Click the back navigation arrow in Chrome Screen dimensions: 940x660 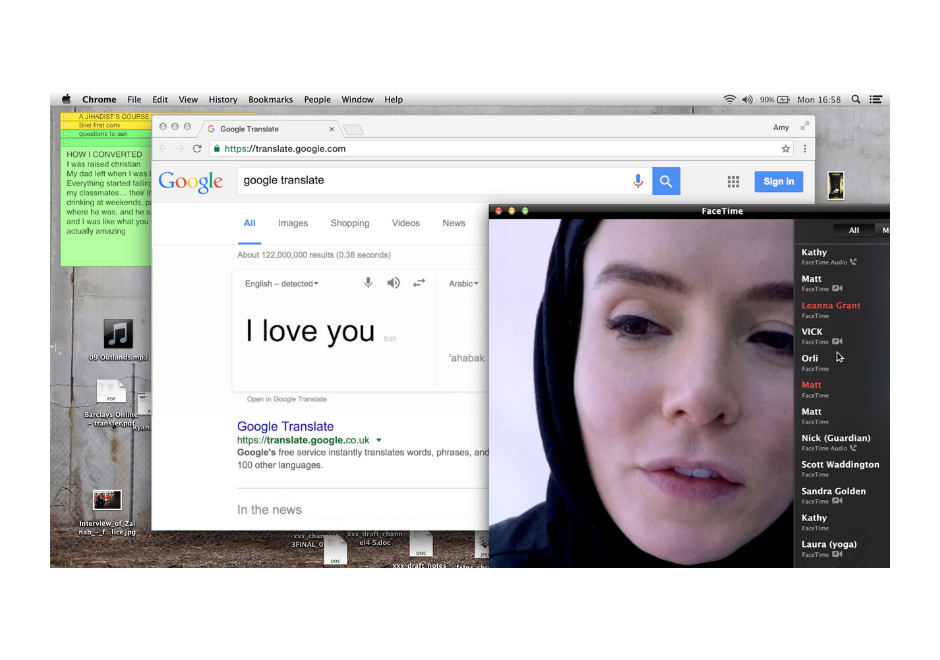163,147
